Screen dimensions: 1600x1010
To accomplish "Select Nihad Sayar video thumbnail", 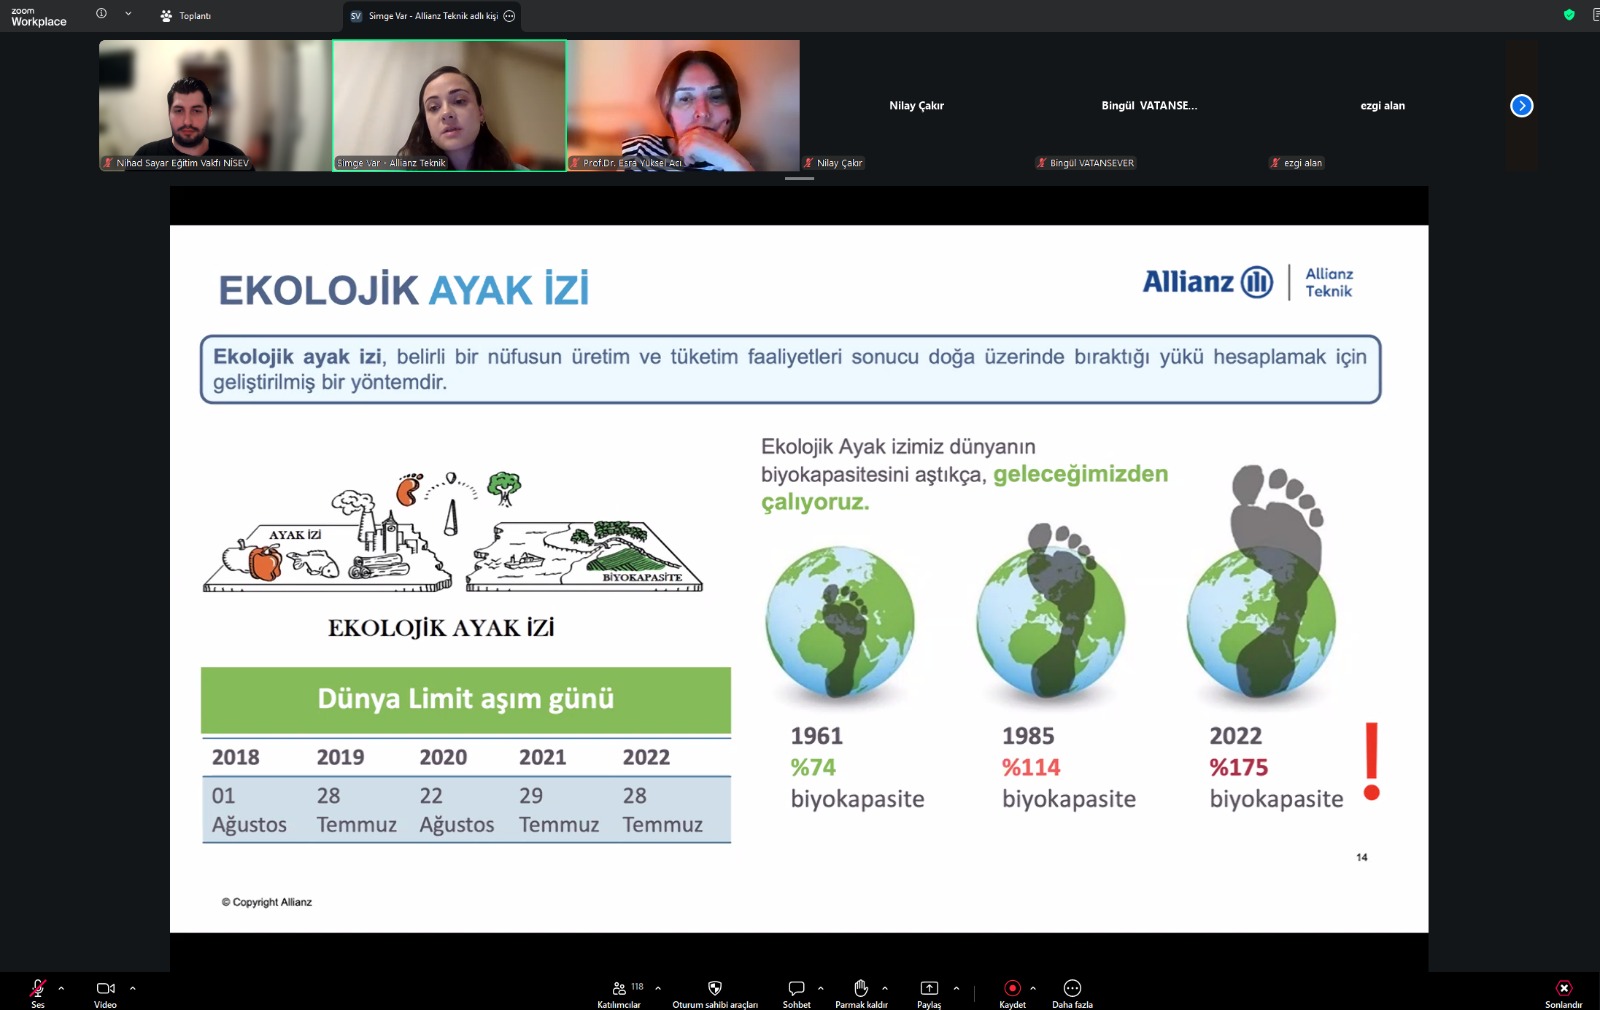I will [x=215, y=105].
